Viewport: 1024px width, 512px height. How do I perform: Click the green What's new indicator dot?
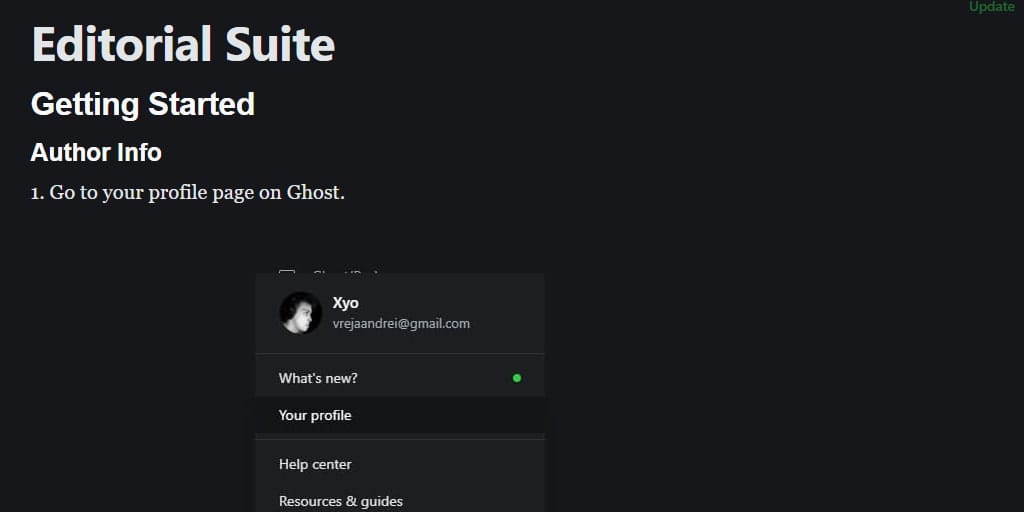pyautogui.click(x=517, y=377)
